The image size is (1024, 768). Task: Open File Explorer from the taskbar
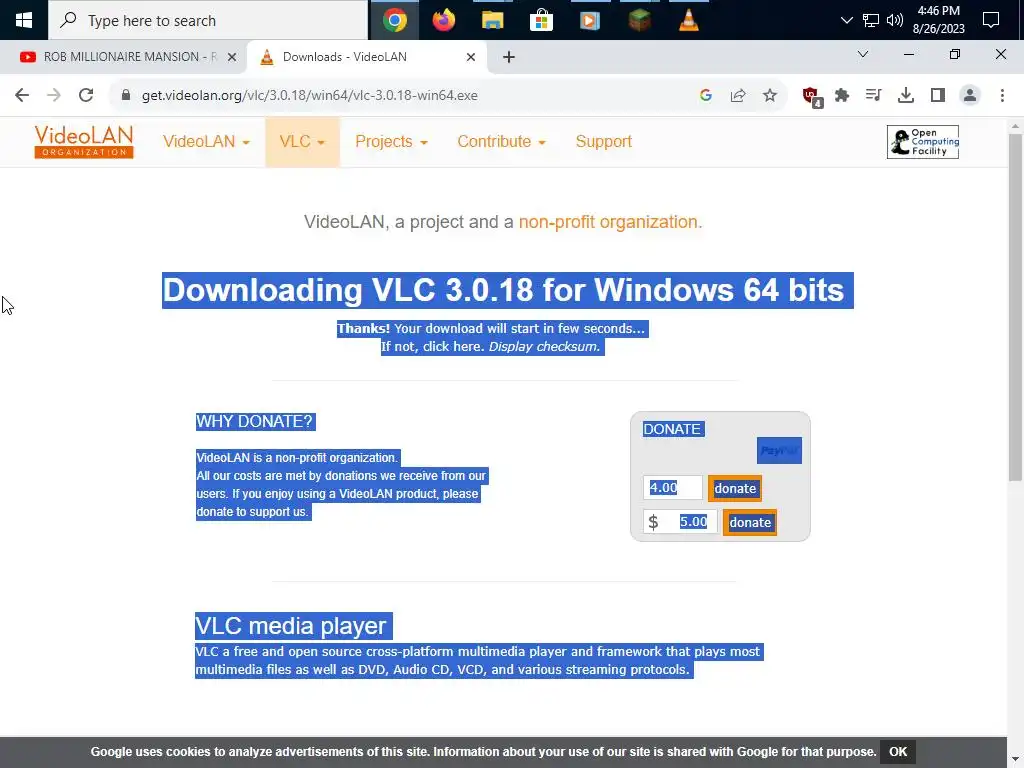pyautogui.click(x=492, y=20)
